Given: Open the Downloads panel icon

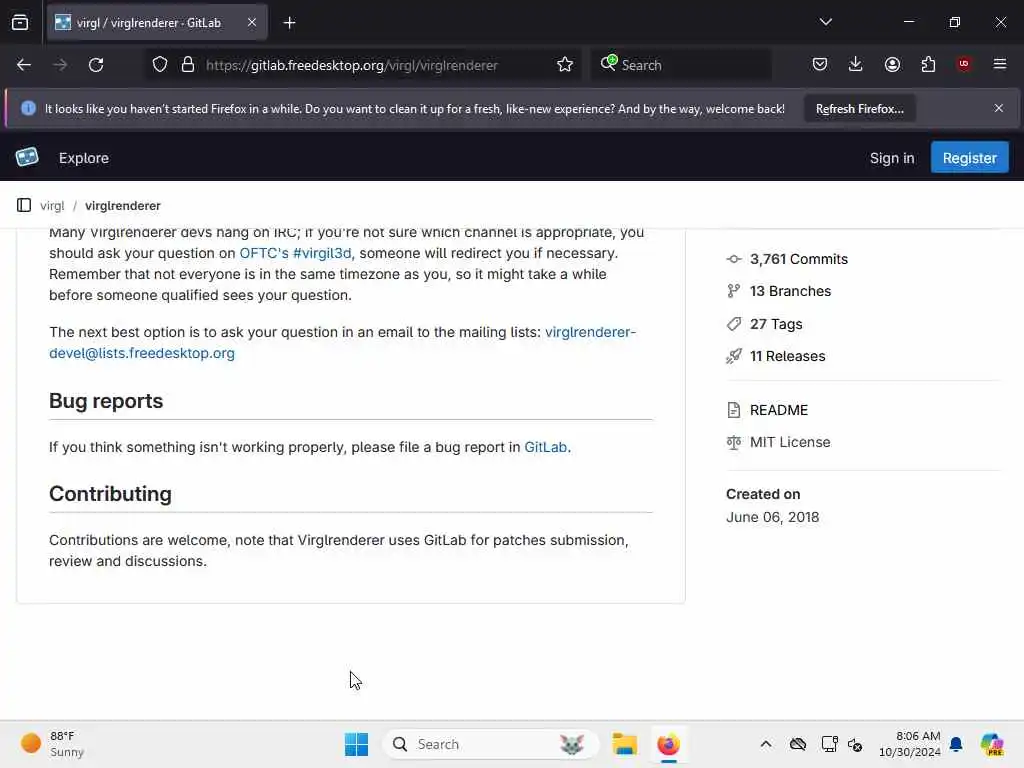Looking at the screenshot, I should [856, 64].
